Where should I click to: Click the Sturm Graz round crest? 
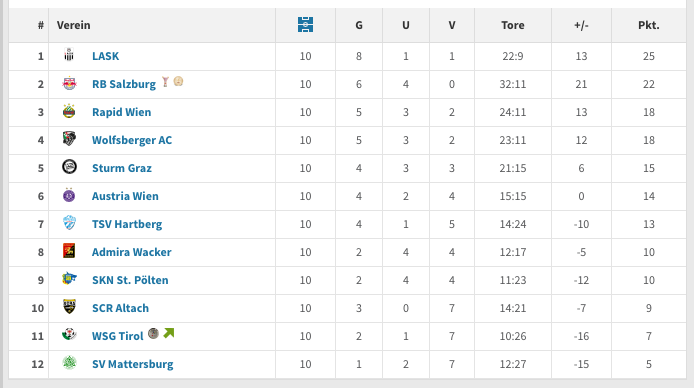click(x=69, y=167)
